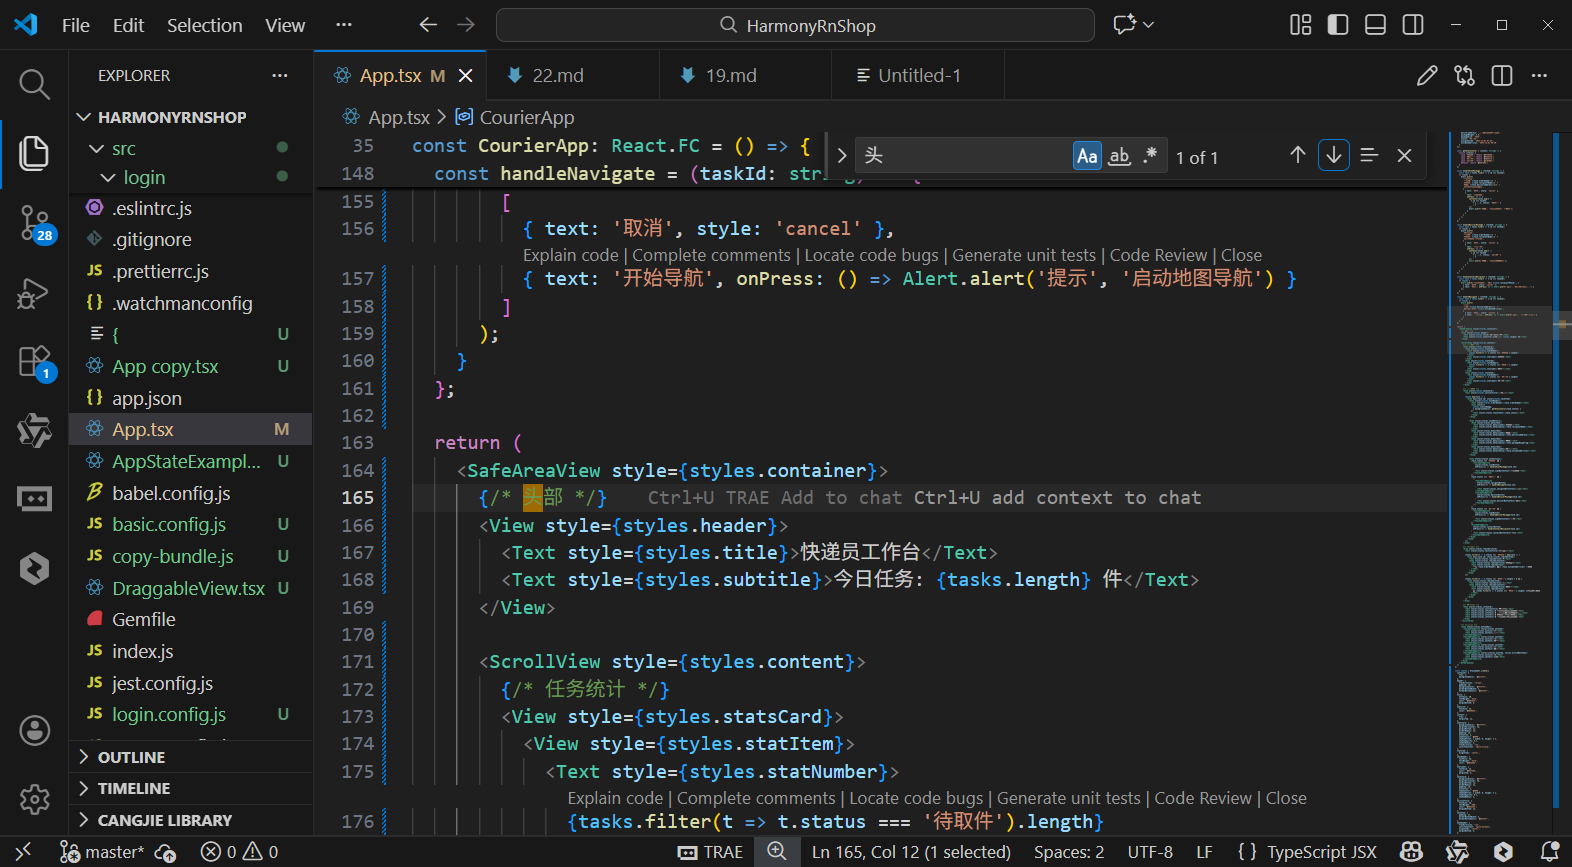Toggle Match Case in find widget
The height and width of the screenshot is (867, 1572).
(1087, 156)
